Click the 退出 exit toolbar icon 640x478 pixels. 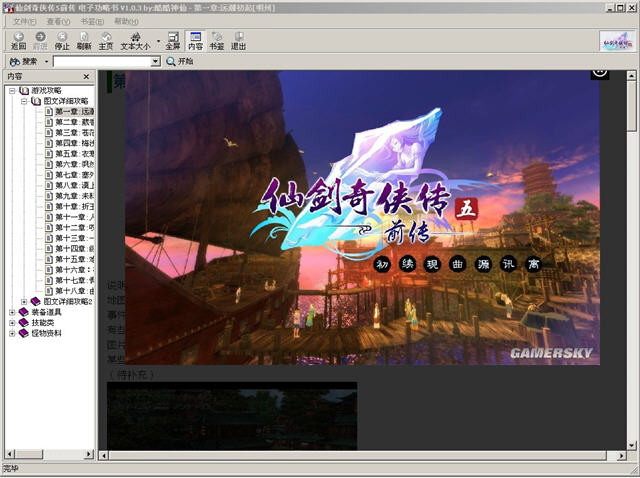238,41
